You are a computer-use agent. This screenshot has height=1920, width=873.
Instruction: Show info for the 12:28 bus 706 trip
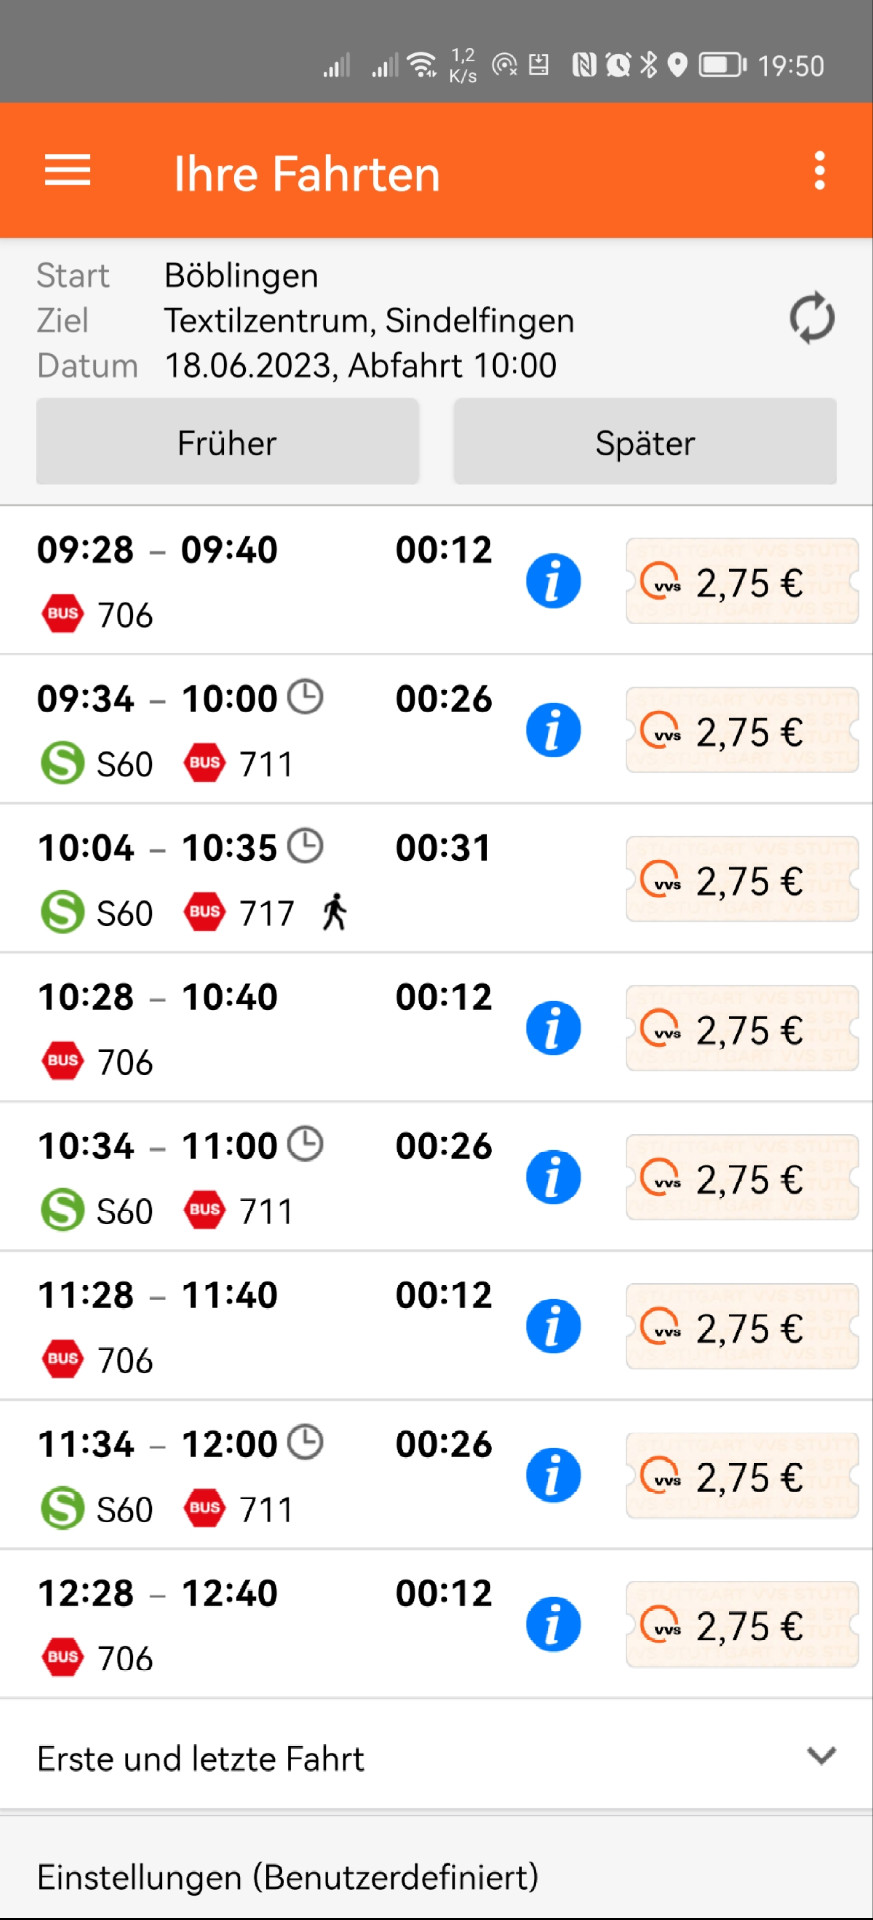coord(553,1624)
